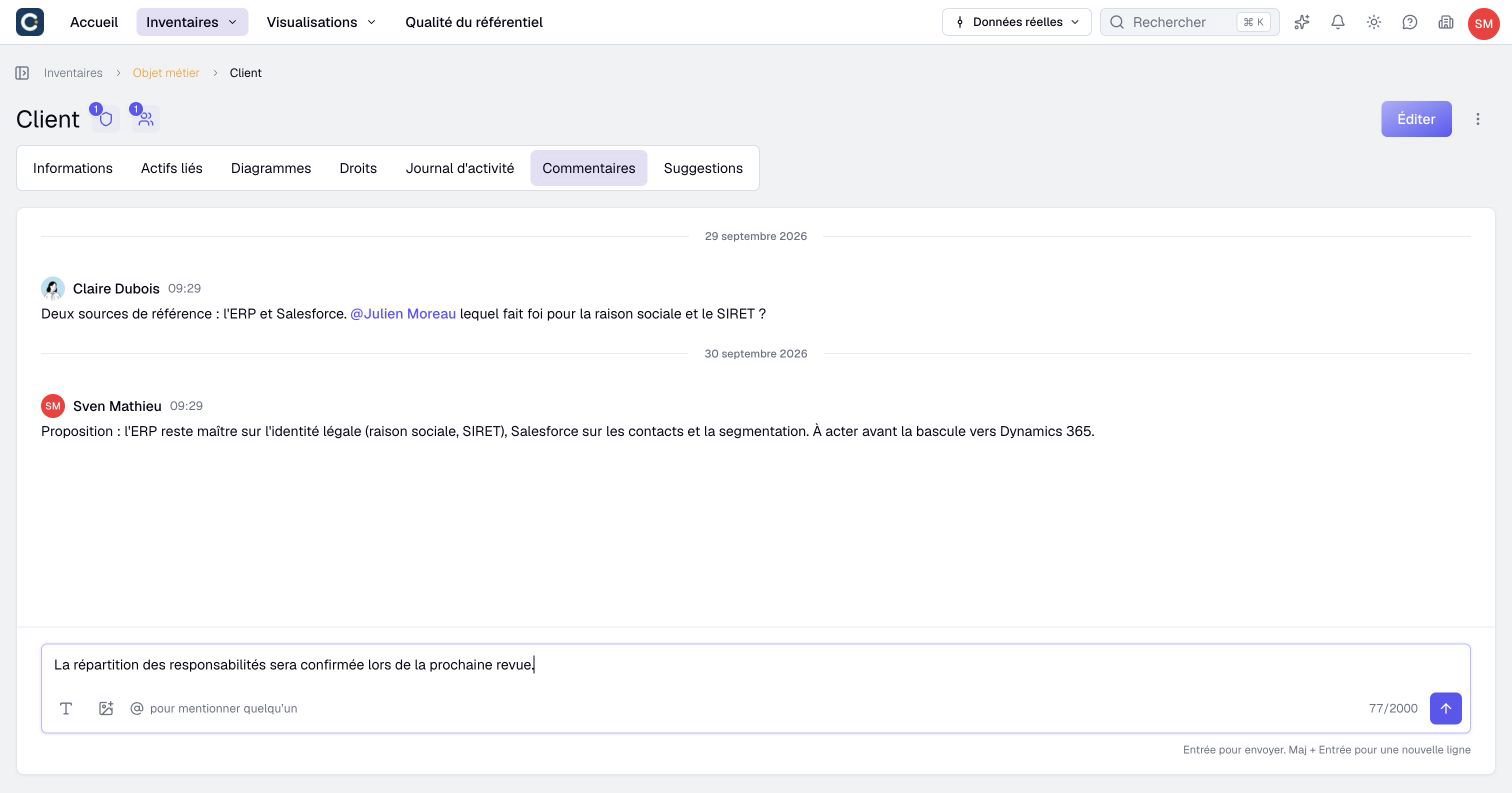Switch to the Journal d'activité tab
The image size is (1512, 793).
tap(460, 168)
